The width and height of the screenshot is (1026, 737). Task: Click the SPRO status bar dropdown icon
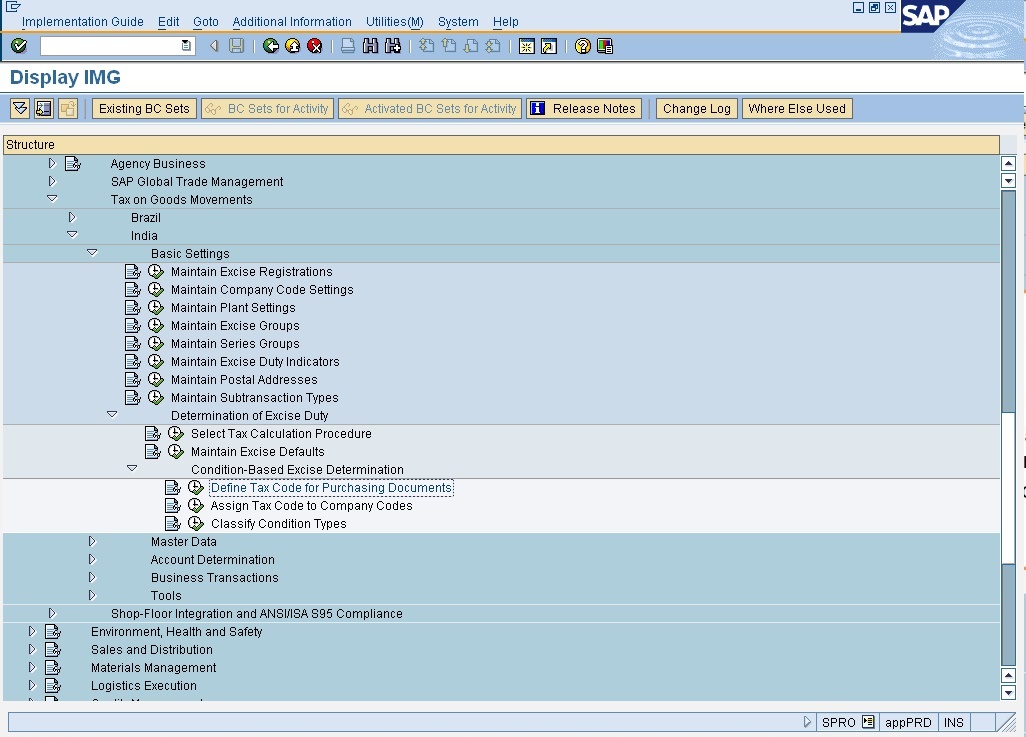868,722
